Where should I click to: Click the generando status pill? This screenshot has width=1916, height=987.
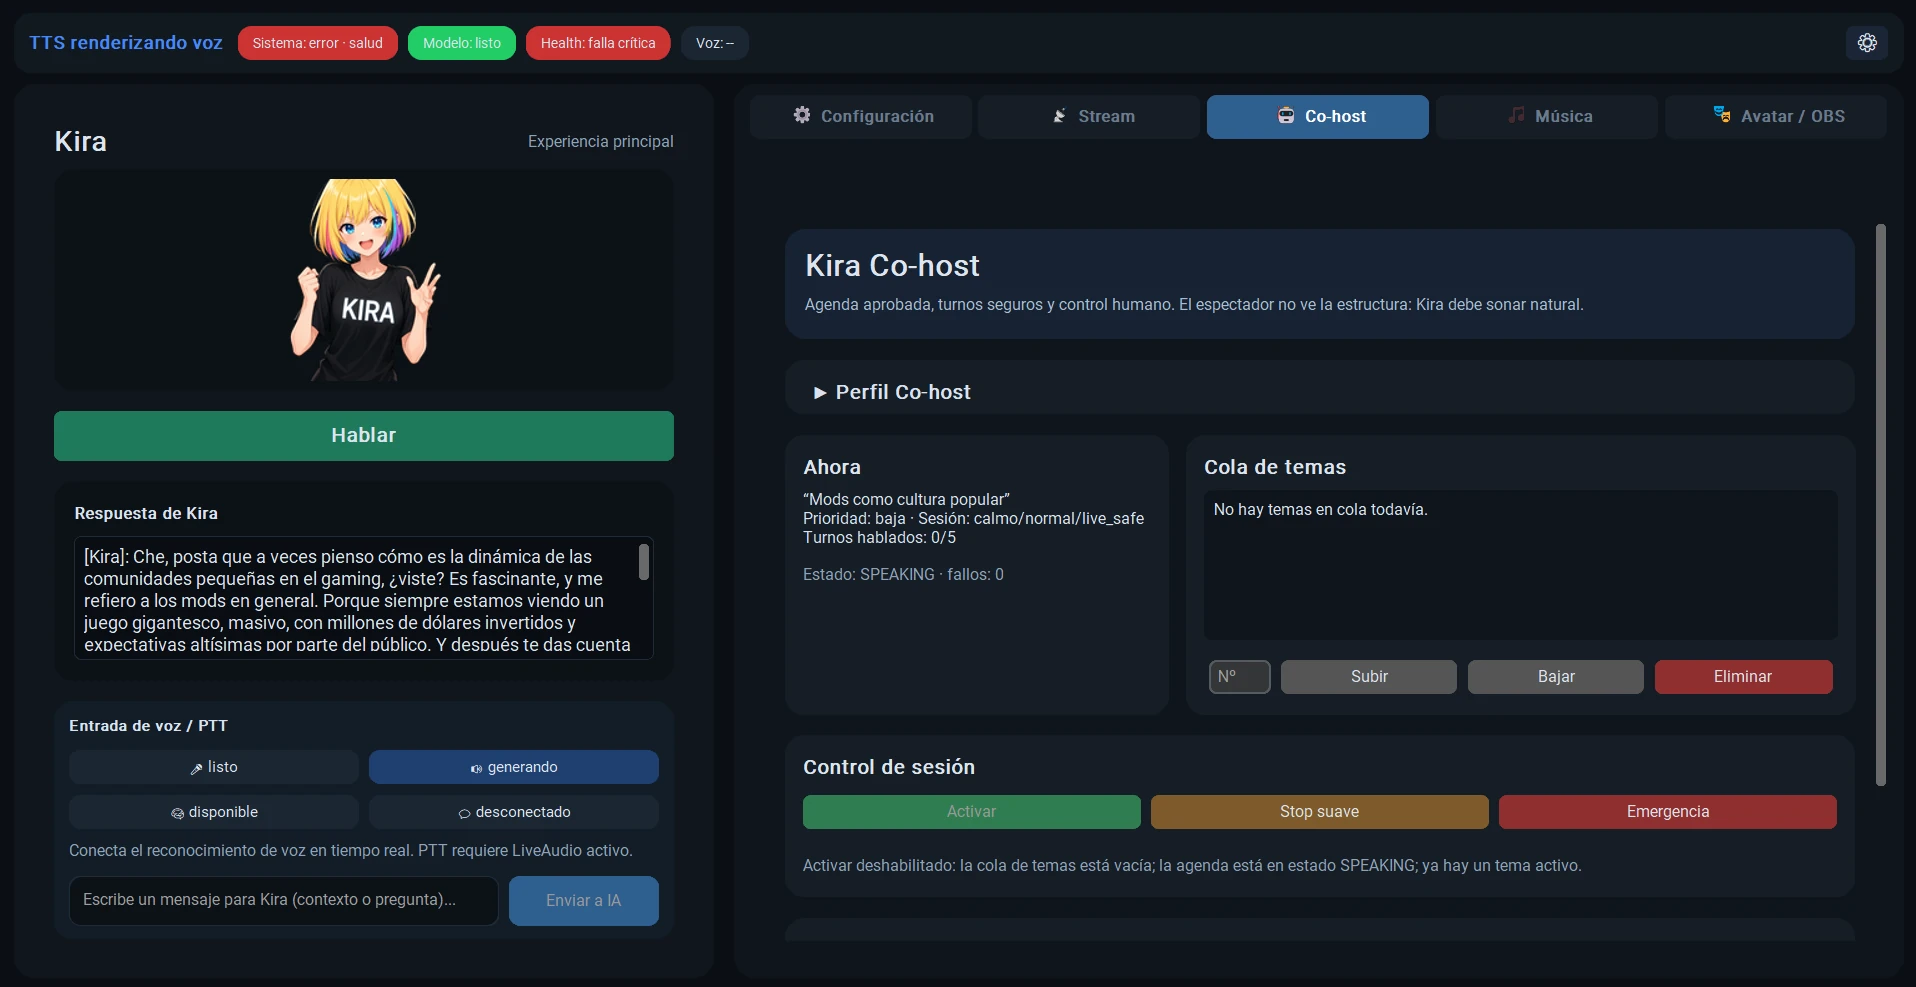pyautogui.click(x=514, y=767)
